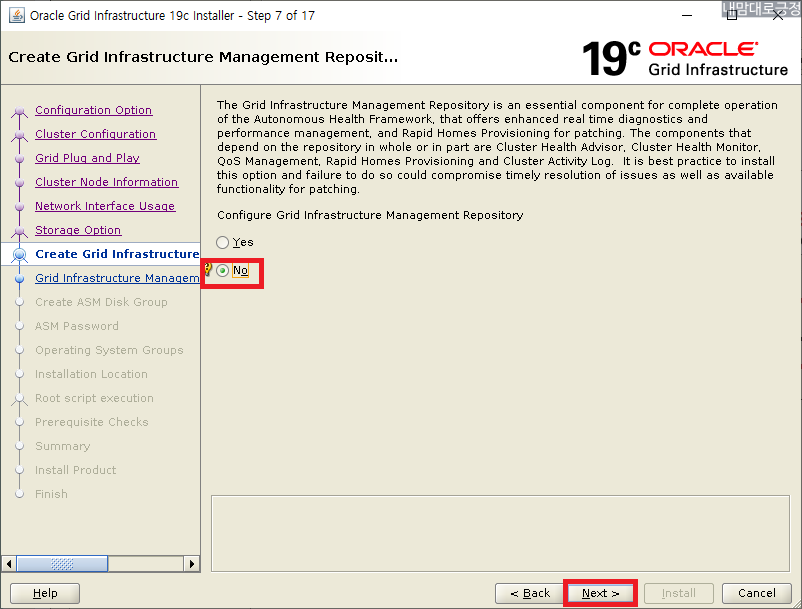Click the step marker icon for Configuration Option
The height and width of the screenshot is (609, 802).
click(x=19, y=110)
